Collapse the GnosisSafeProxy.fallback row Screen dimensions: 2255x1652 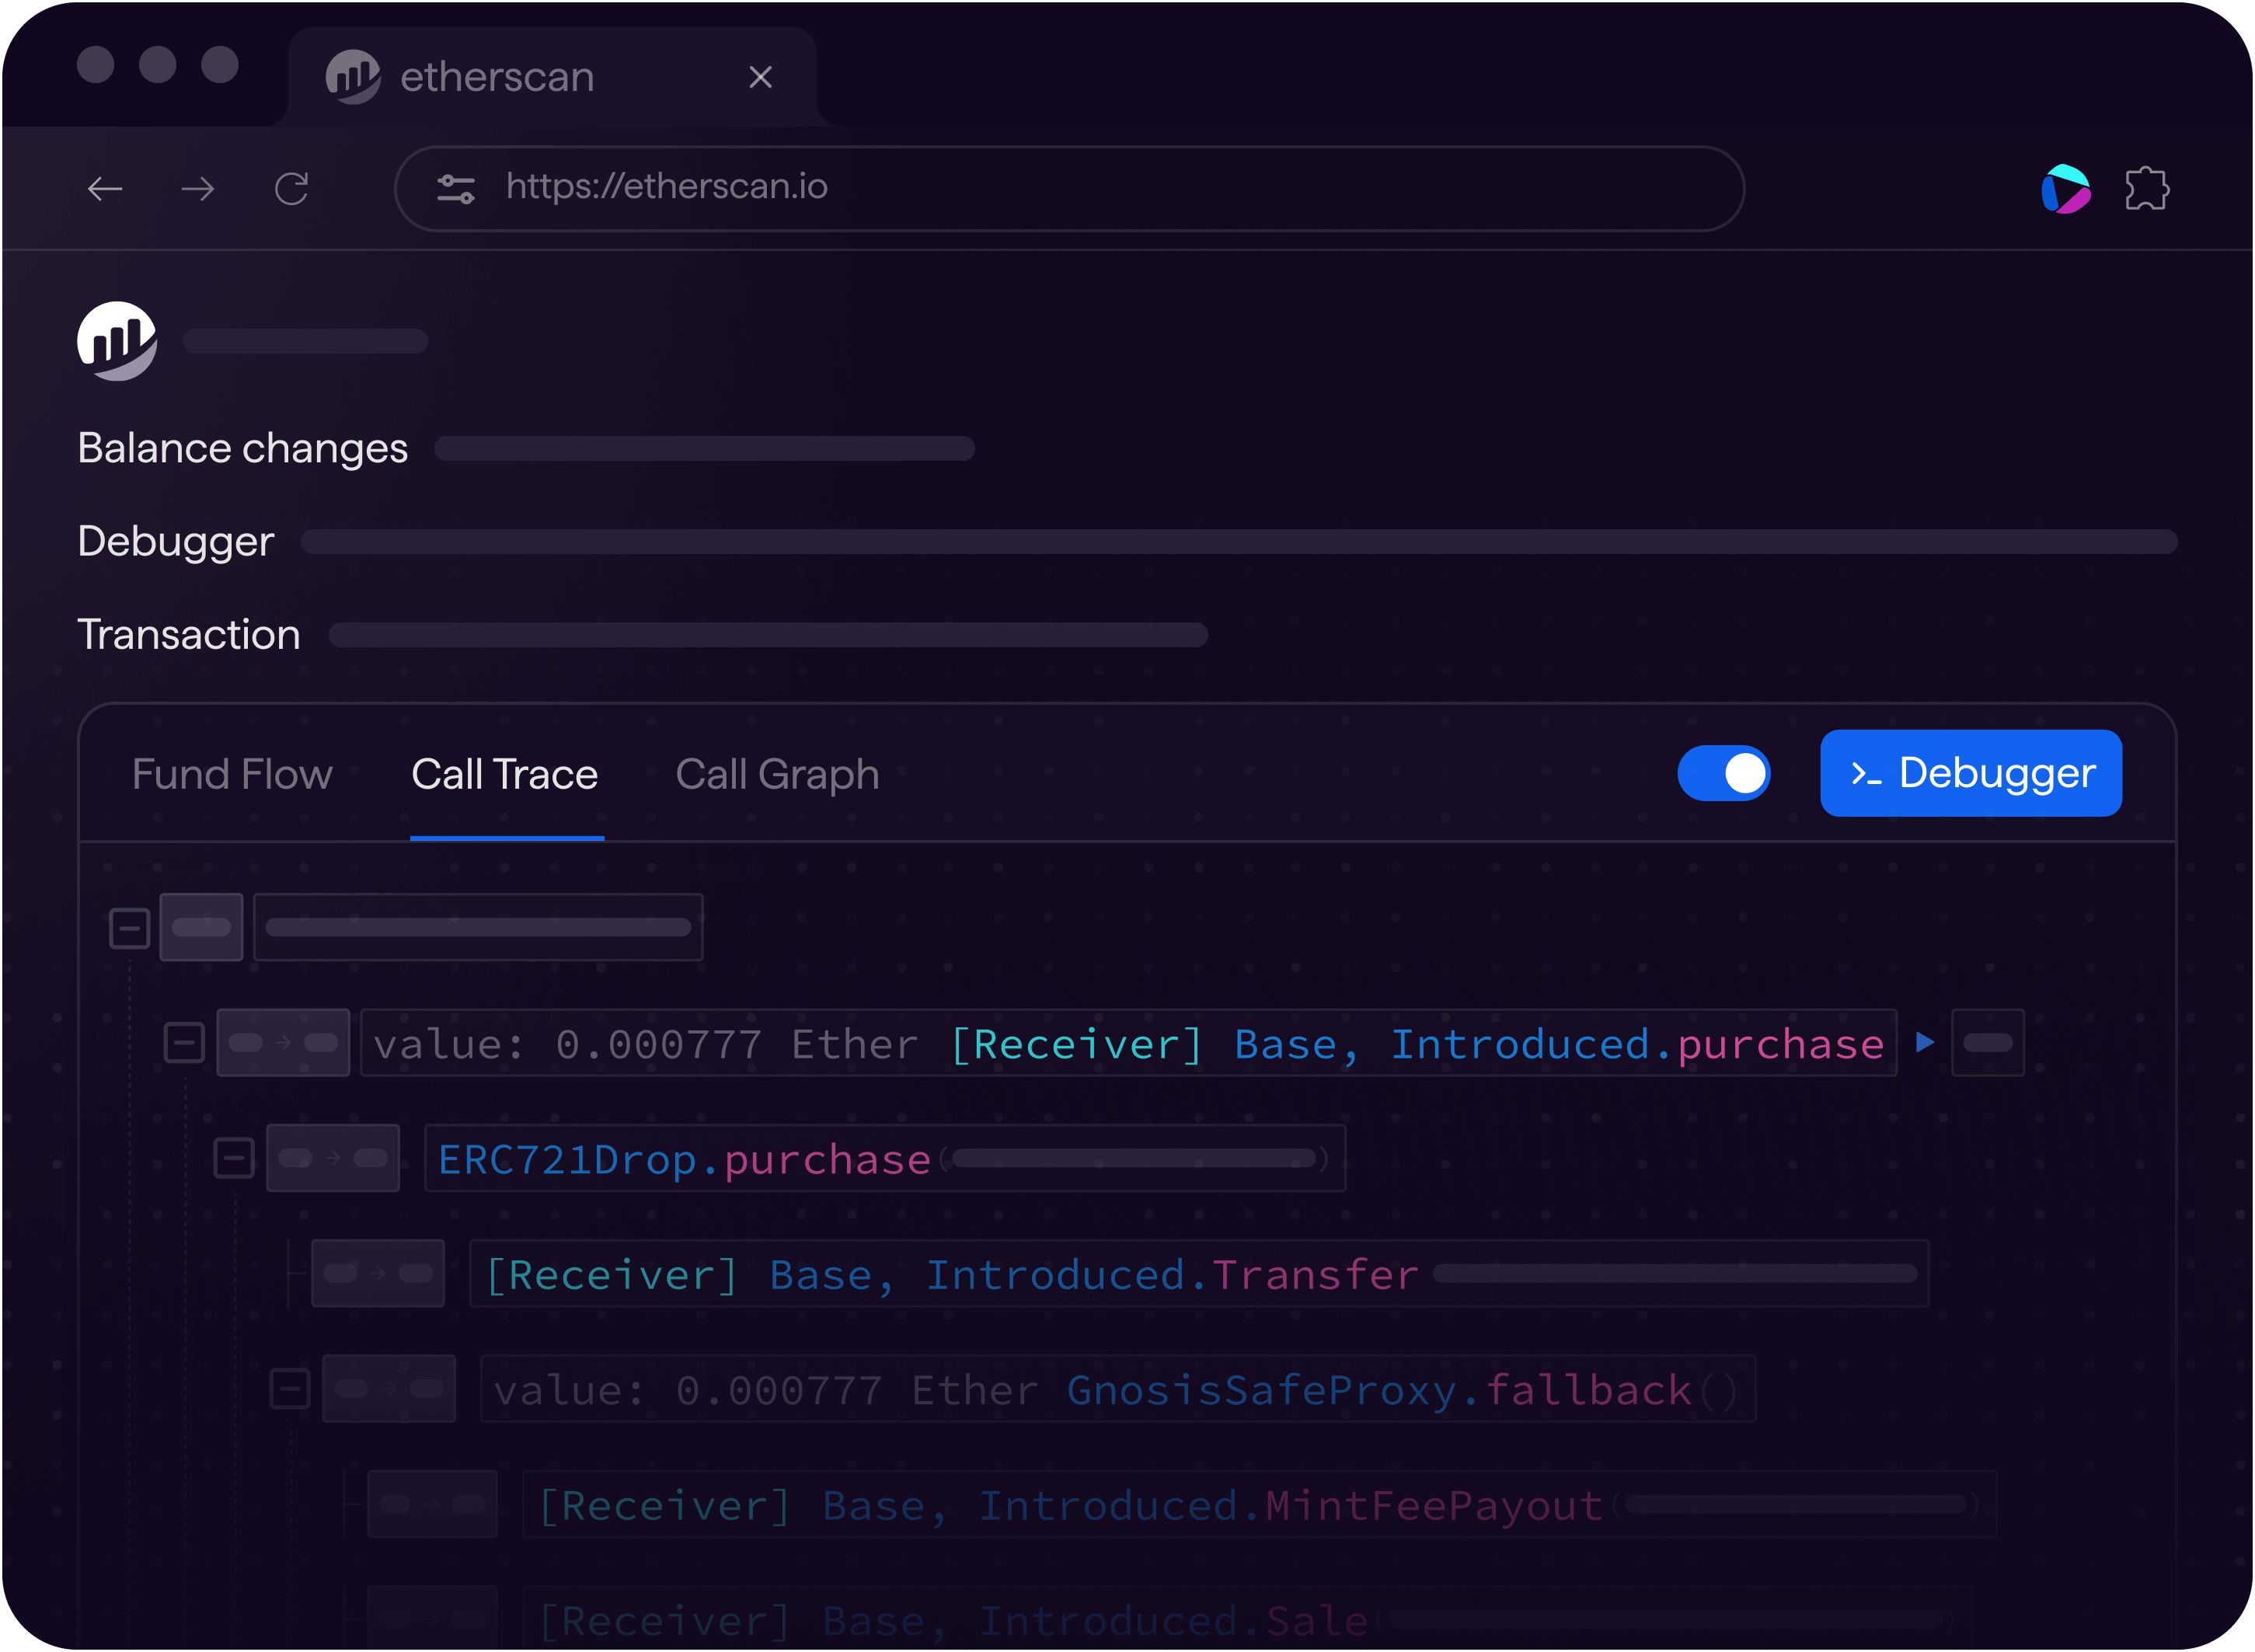point(290,1389)
